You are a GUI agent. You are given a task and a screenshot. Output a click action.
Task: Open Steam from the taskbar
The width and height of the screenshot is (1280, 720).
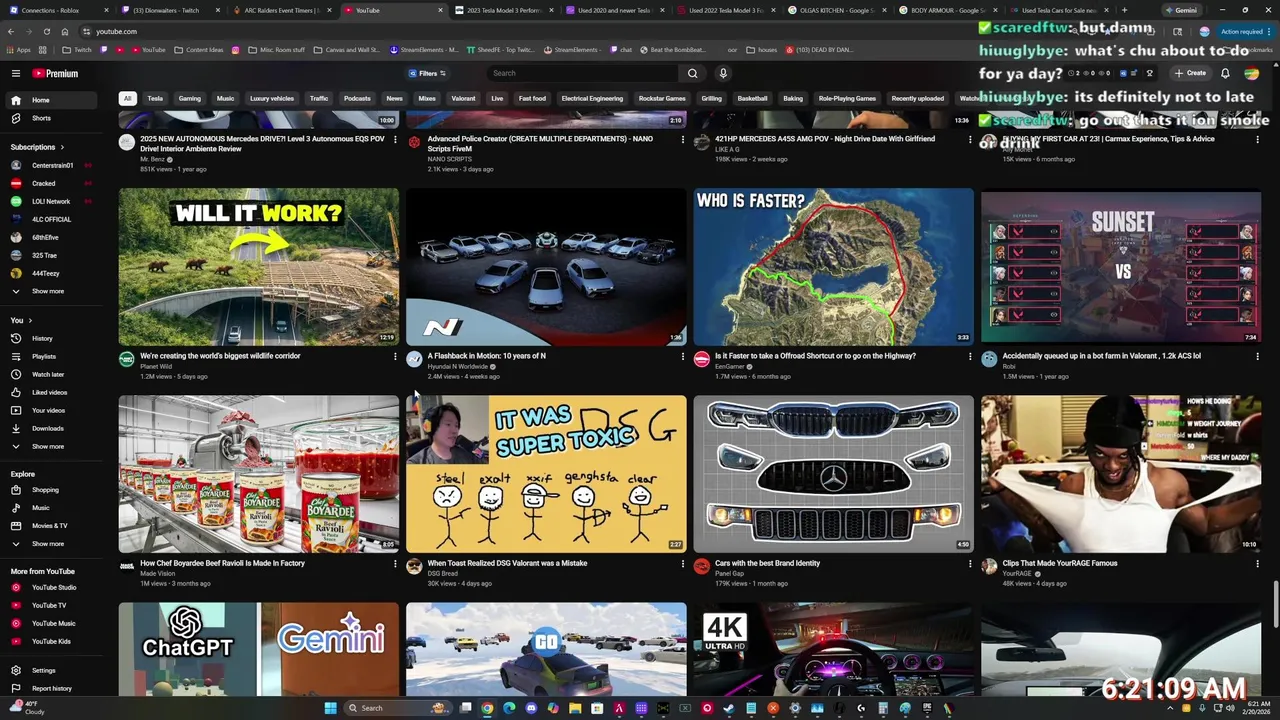pos(729,708)
